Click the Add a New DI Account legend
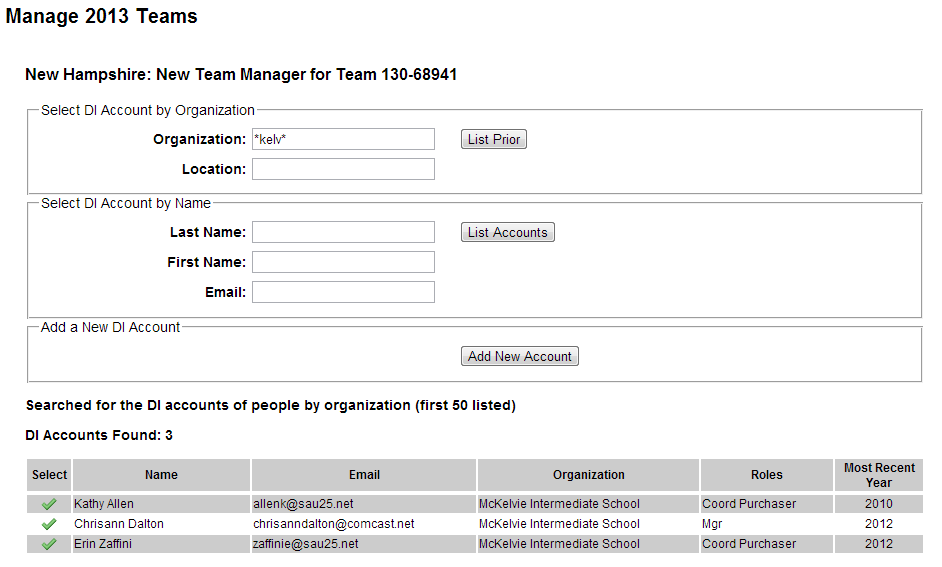Image resolution: width=942 pixels, height=567 pixels. (x=110, y=327)
